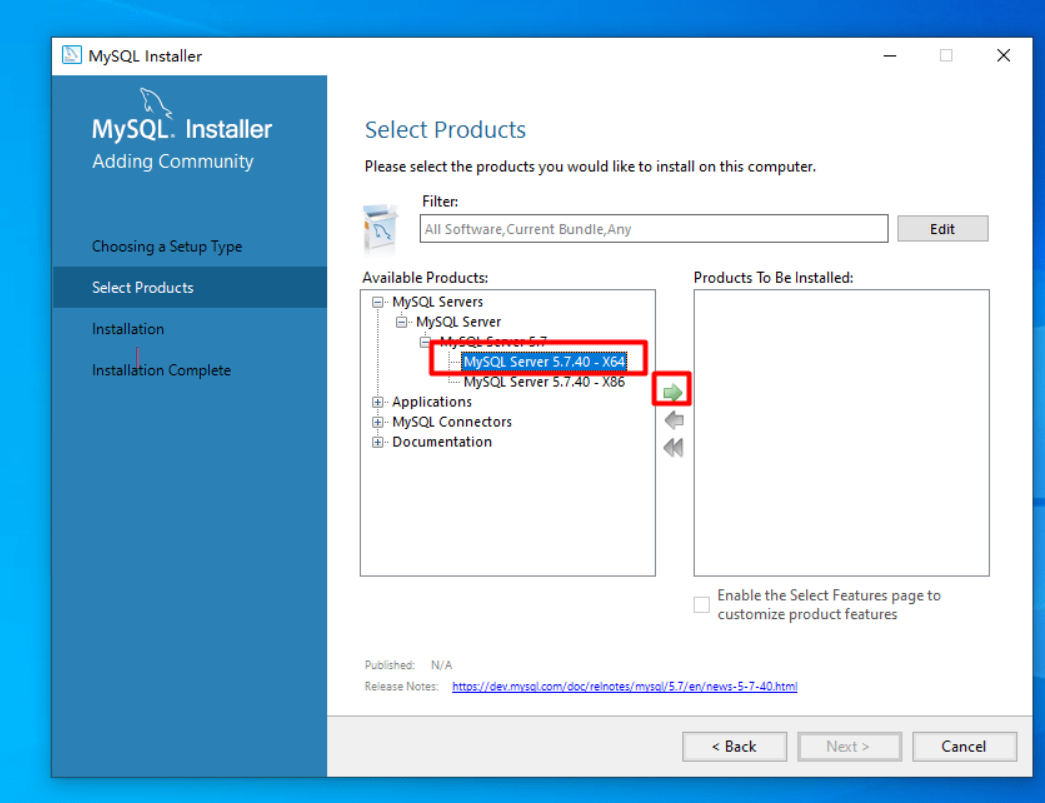Click the Next button
Viewport: 1045px width, 803px height.
[849, 746]
